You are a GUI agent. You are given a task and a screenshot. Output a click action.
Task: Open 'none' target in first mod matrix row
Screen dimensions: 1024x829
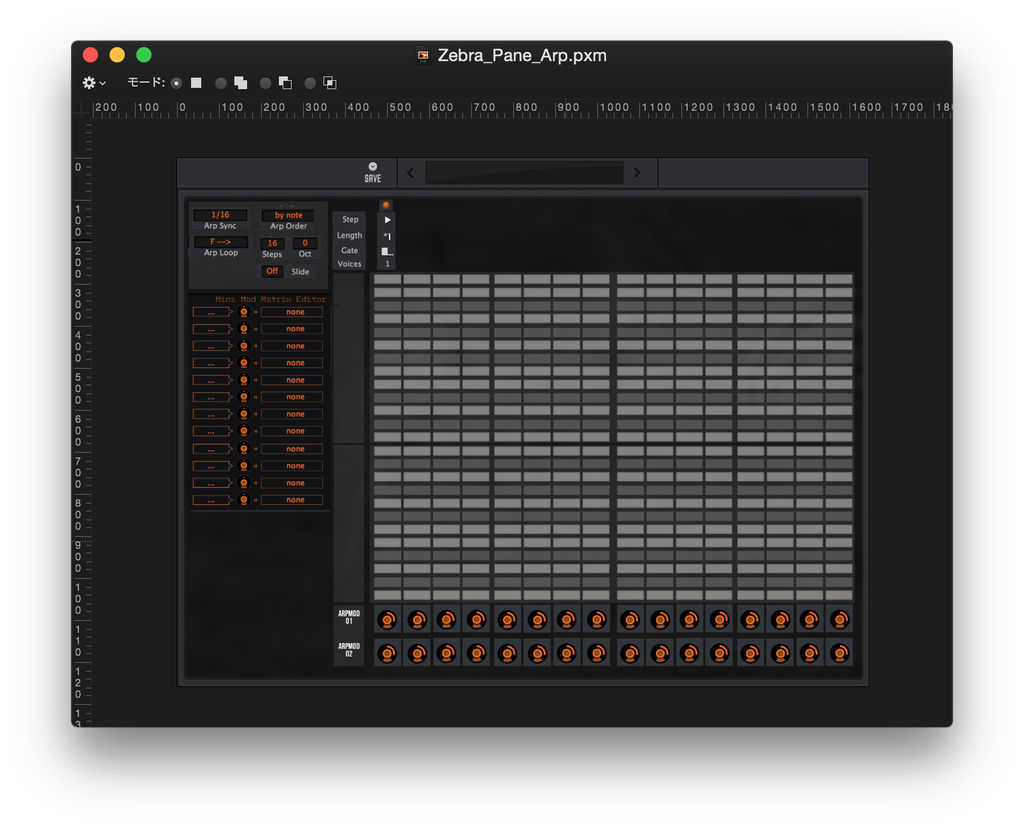[292, 312]
